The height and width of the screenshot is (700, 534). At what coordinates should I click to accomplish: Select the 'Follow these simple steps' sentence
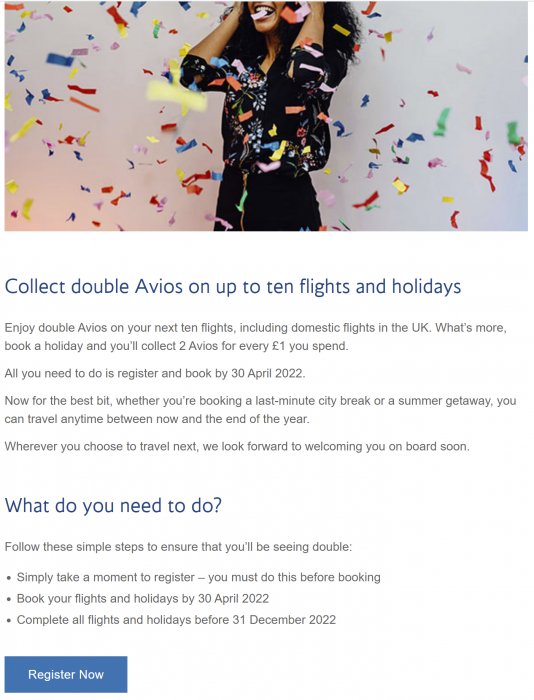(x=178, y=547)
